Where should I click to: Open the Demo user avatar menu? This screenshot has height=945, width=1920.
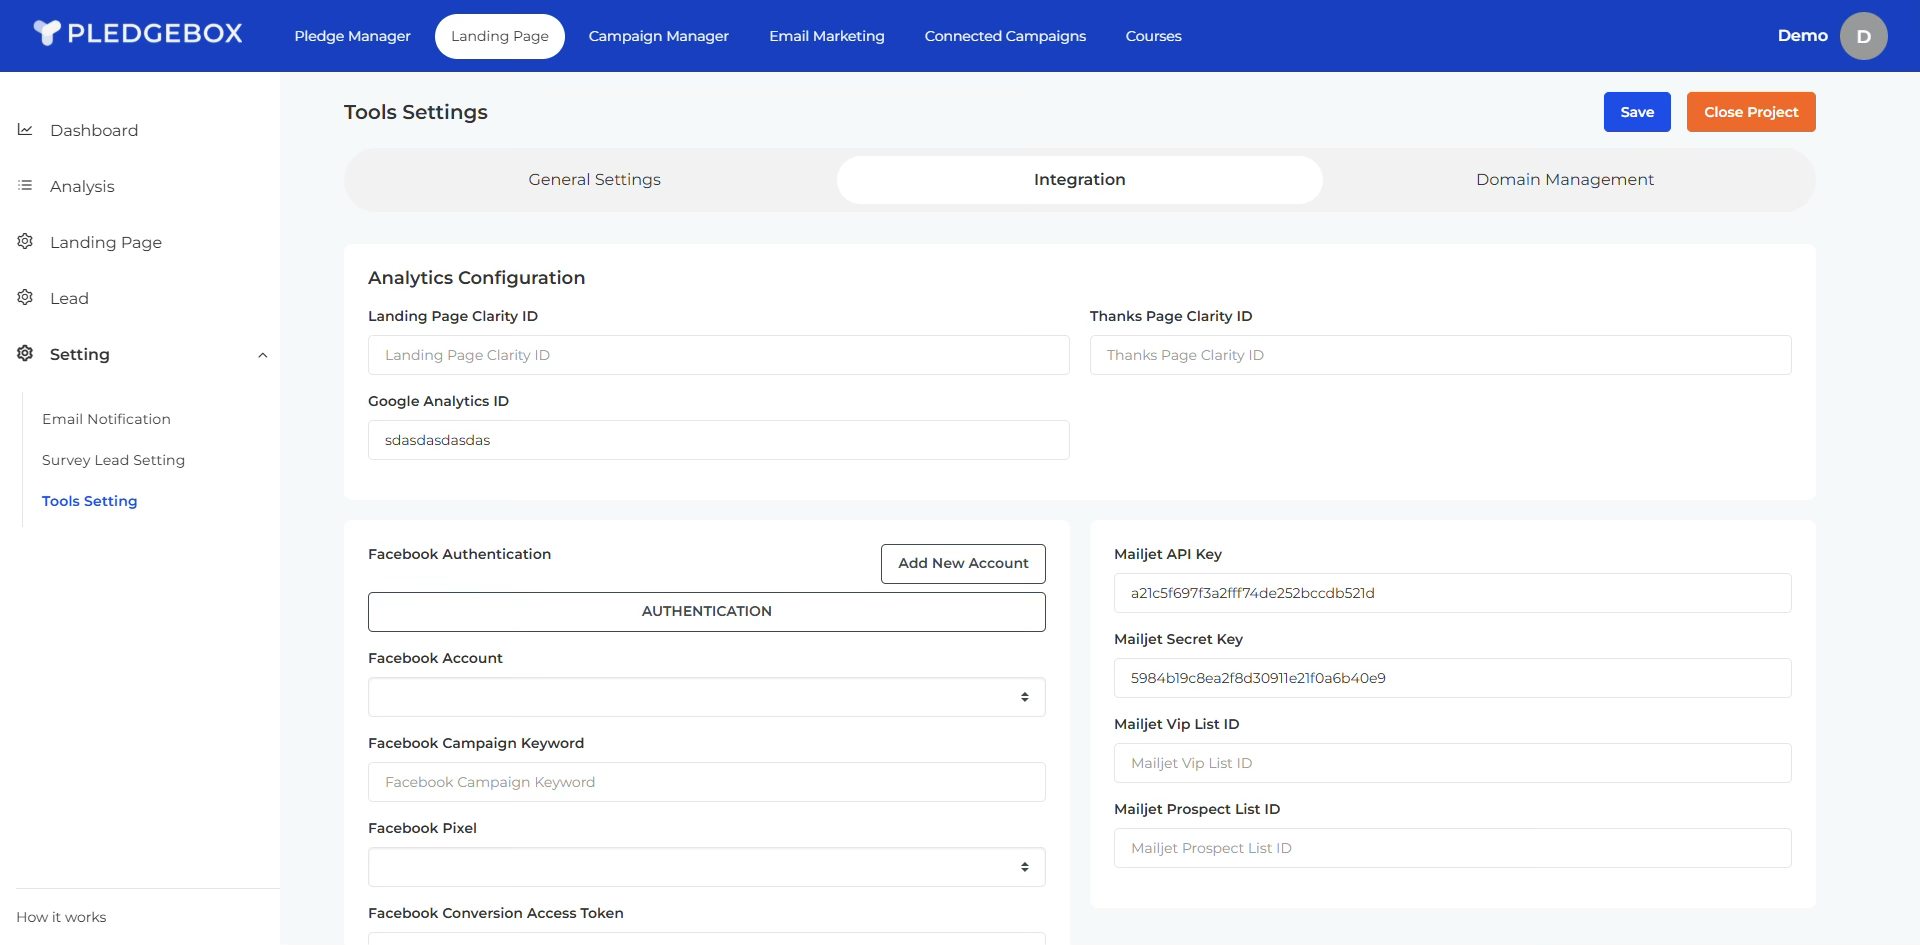[1863, 36]
